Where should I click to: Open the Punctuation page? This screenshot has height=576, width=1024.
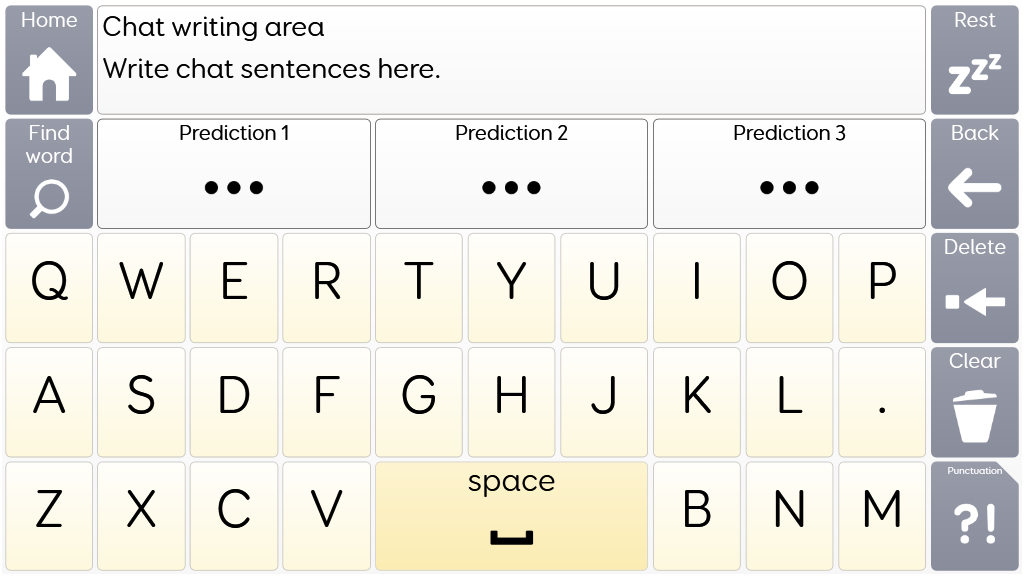pos(974,517)
